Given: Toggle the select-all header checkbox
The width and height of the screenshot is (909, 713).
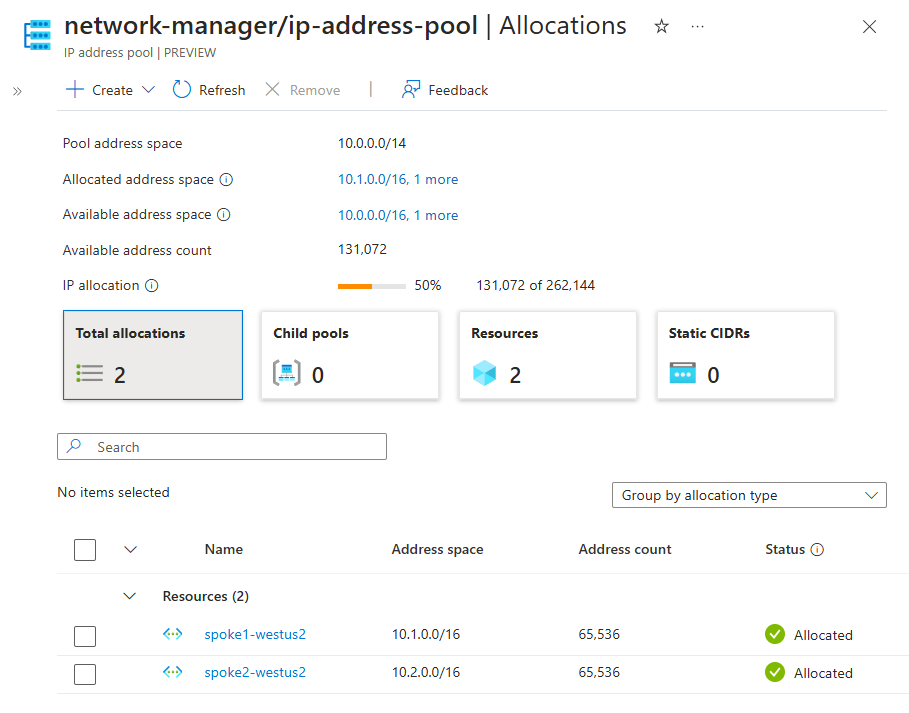Looking at the screenshot, I should coord(85,550).
